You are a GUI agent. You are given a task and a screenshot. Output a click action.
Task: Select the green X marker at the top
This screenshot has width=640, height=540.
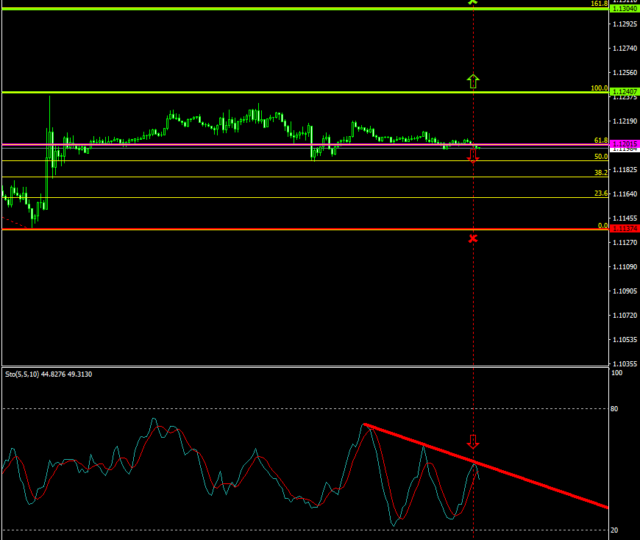point(473,3)
